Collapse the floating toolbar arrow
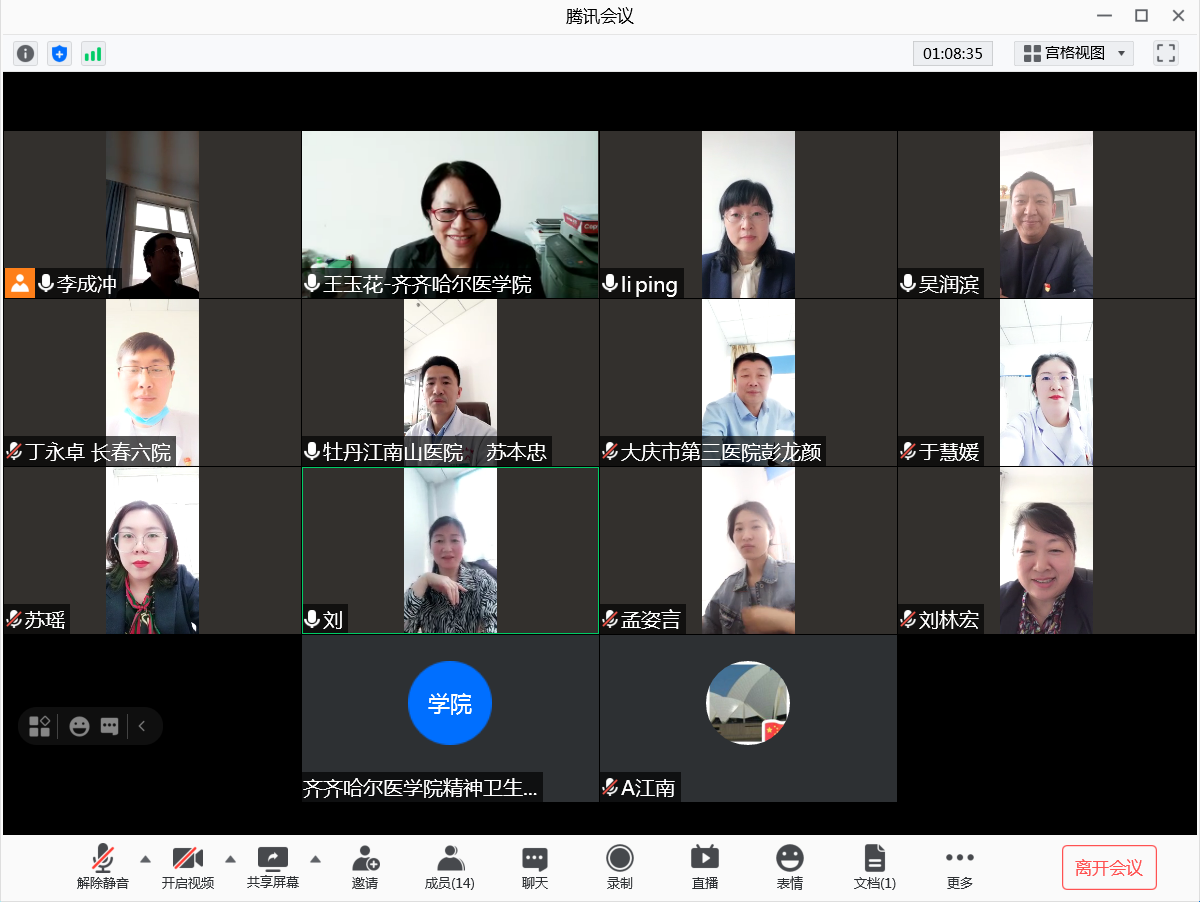The height and width of the screenshot is (902, 1200). click(x=142, y=726)
